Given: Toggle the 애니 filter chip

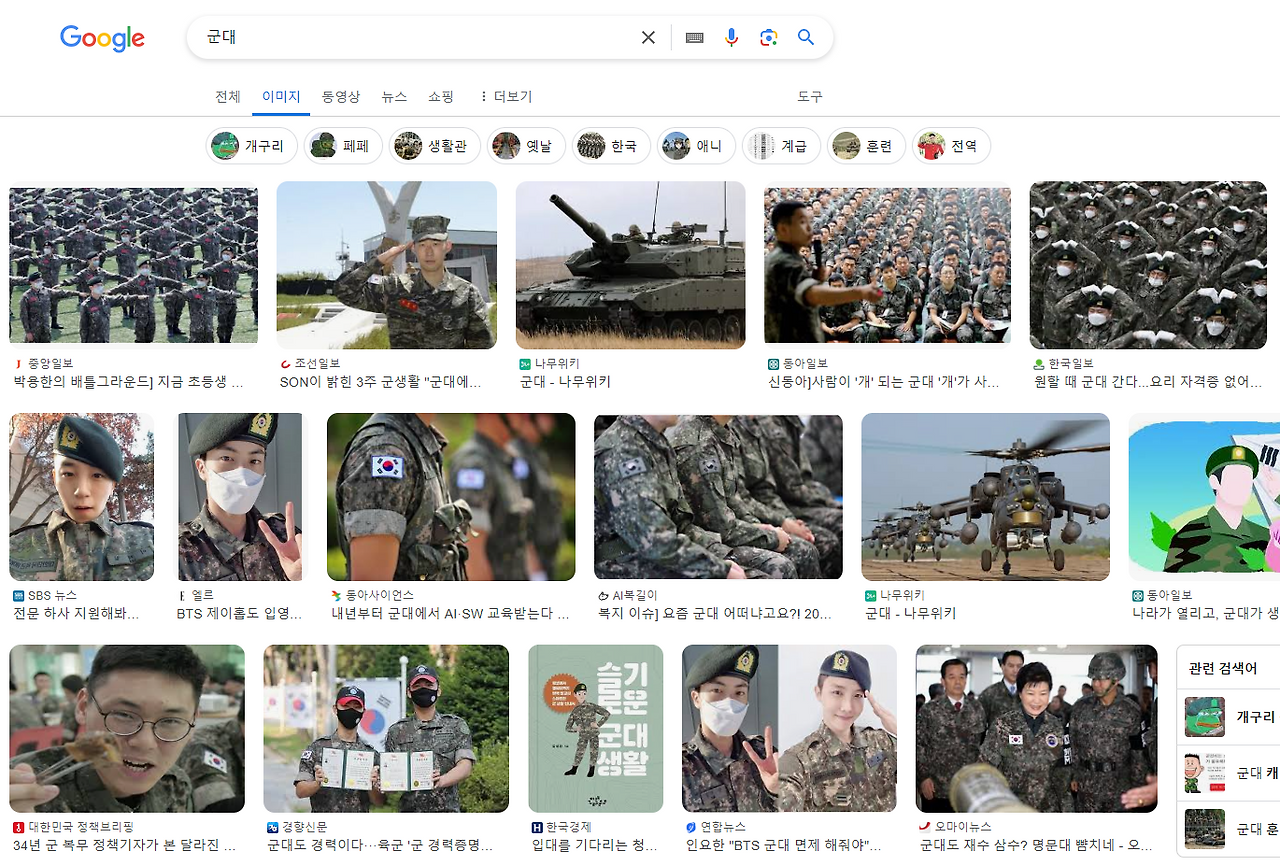Looking at the screenshot, I should click(x=696, y=145).
